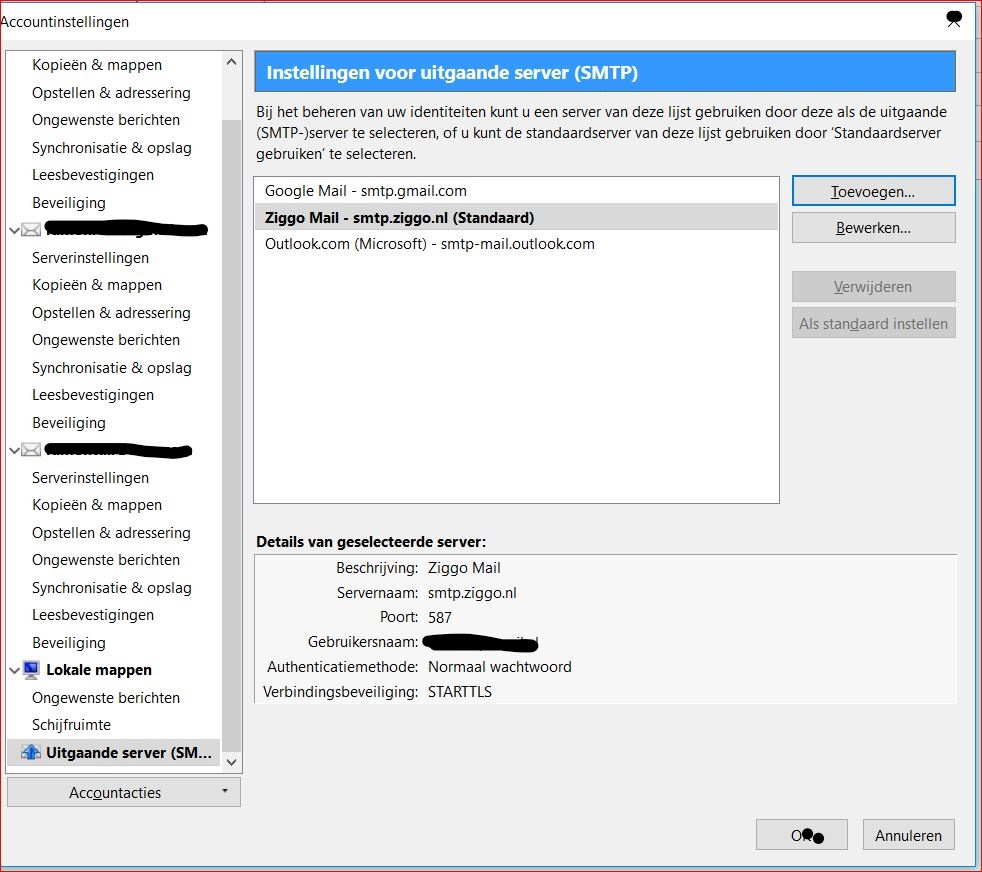Open Schijfruimte under Lokale mappen

point(71,725)
